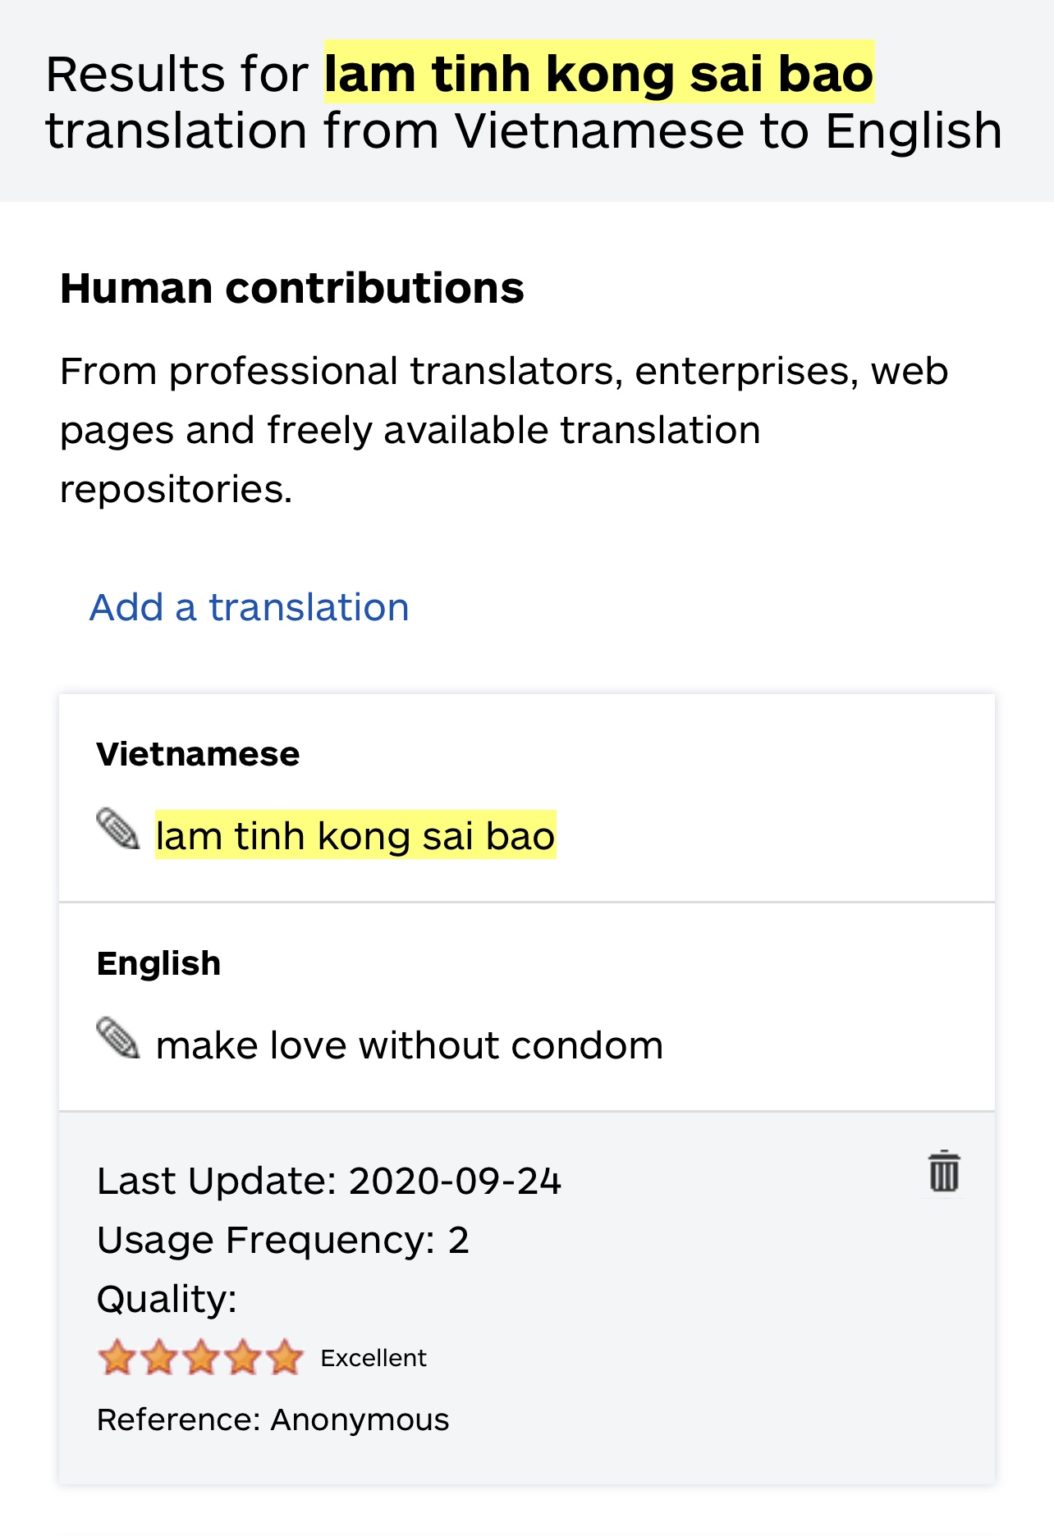
Task: Open the Add a translation form
Action: pyautogui.click(x=248, y=607)
